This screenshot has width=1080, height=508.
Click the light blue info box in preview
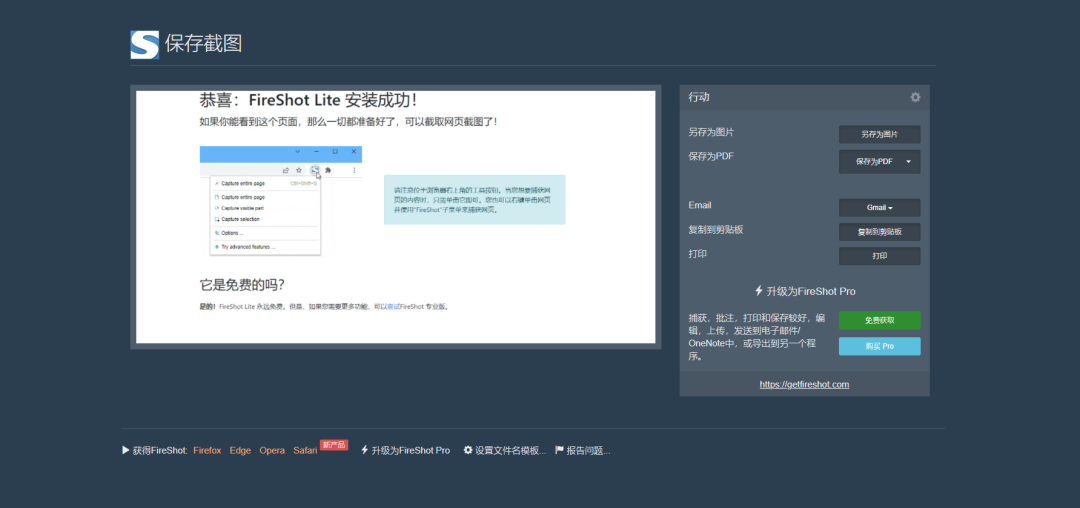[x=475, y=200]
